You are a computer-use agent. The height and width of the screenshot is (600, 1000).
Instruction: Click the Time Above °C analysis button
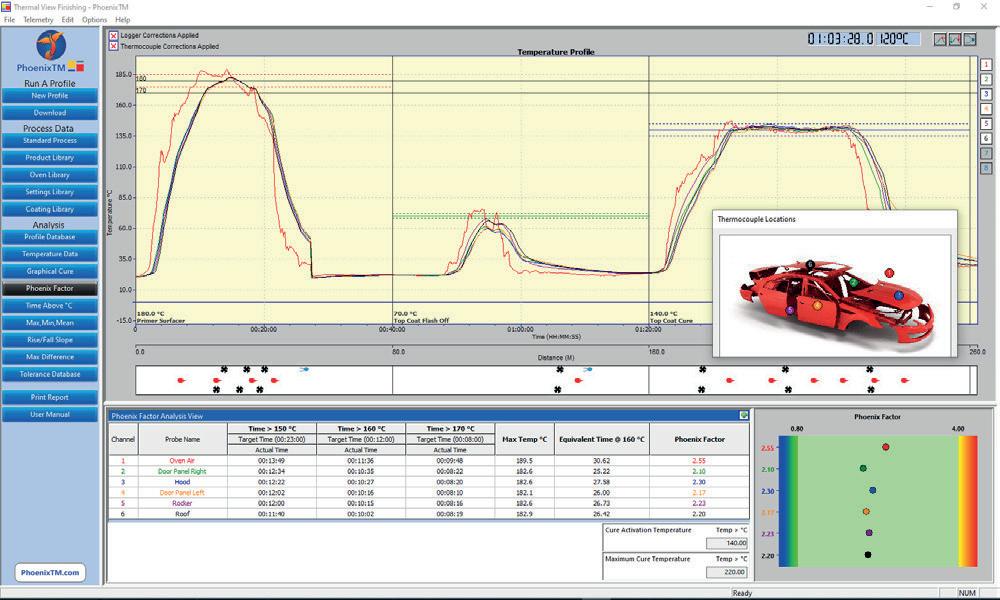[x=50, y=305]
